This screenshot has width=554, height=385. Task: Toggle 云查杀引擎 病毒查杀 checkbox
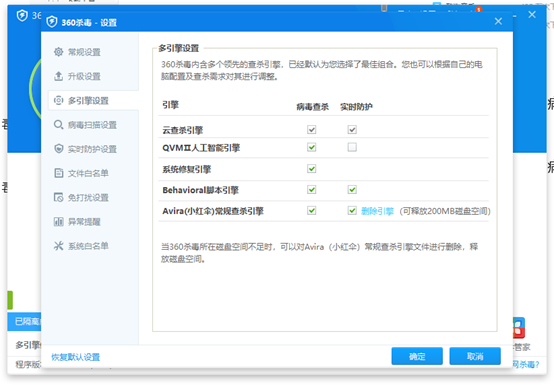(x=311, y=130)
